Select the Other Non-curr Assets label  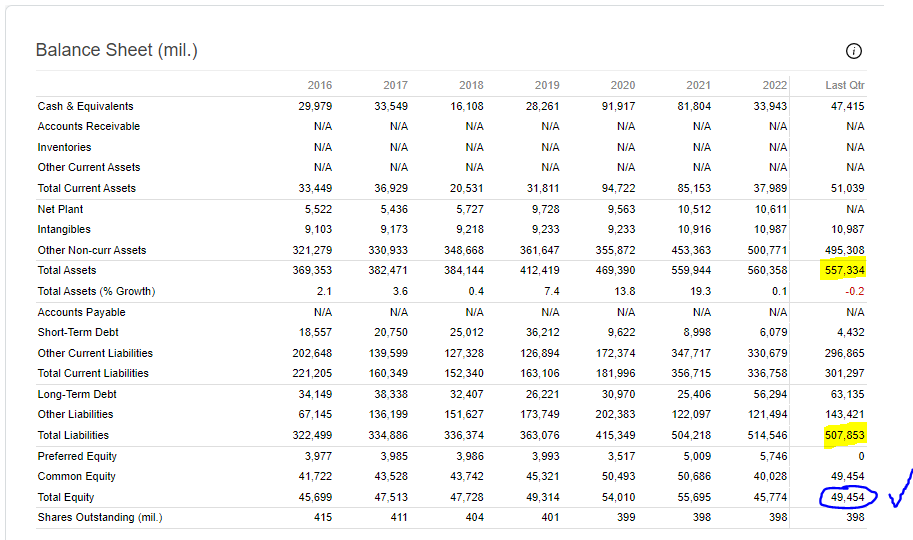pos(92,250)
